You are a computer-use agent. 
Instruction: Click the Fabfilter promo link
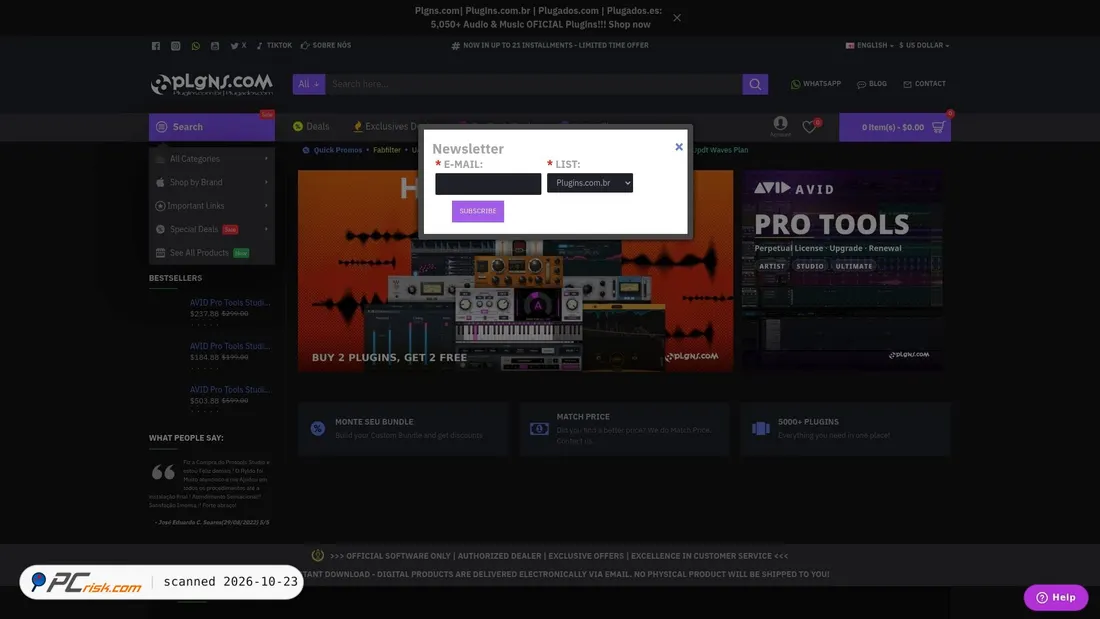[x=387, y=150]
